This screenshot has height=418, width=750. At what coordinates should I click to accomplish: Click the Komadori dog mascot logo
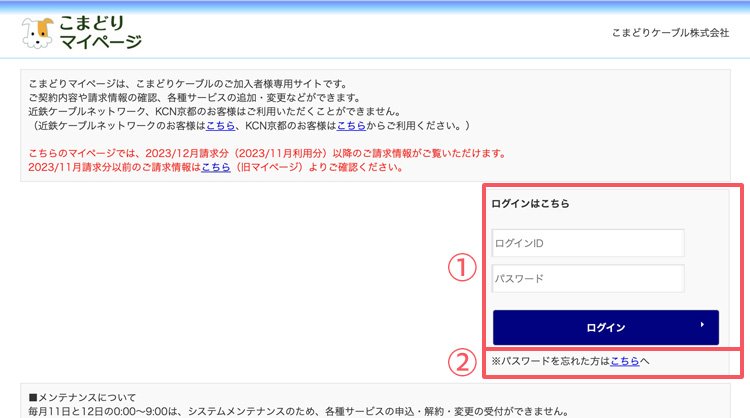pyautogui.click(x=37, y=33)
